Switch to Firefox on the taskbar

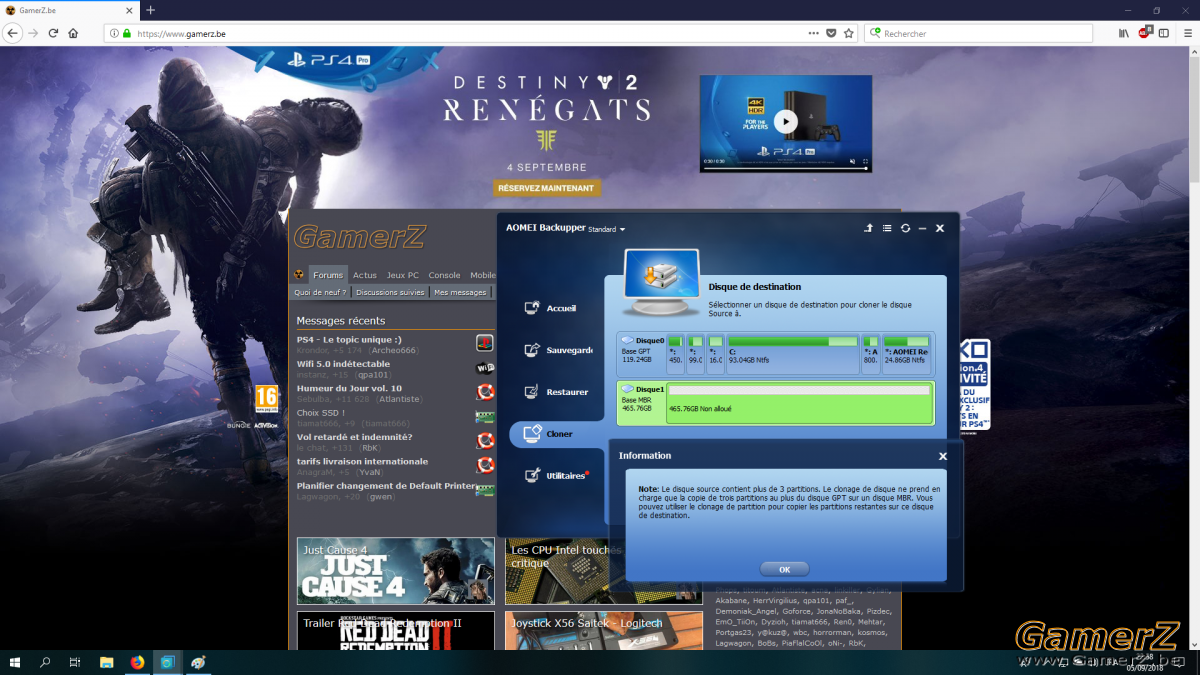tap(137, 662)
